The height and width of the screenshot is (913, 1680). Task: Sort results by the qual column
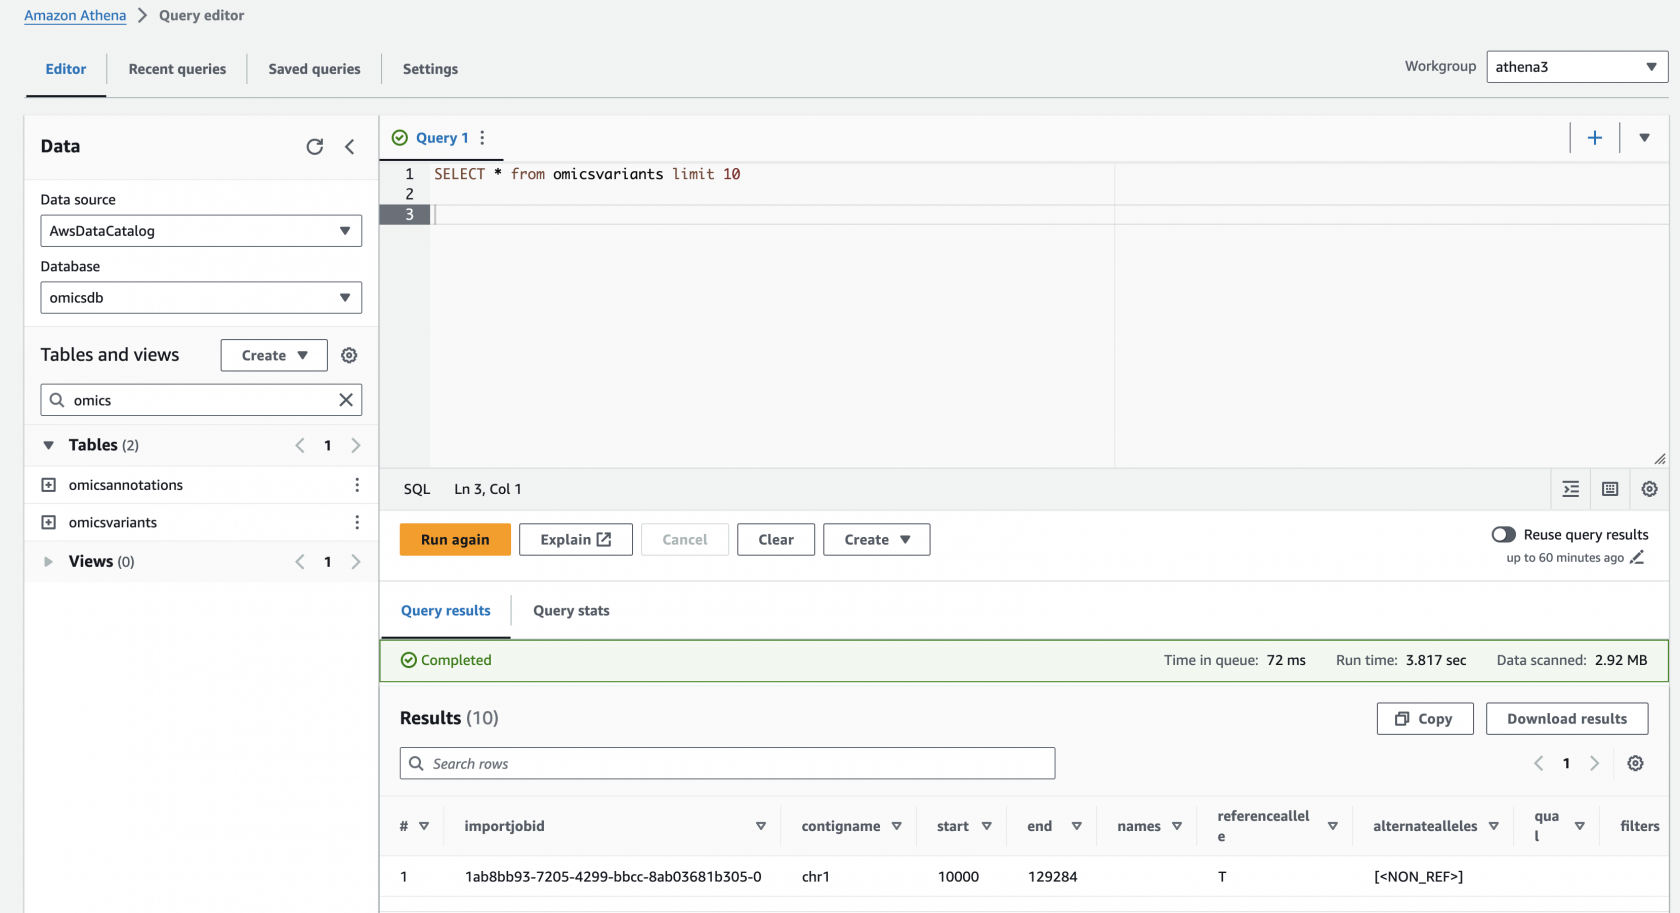1580,826
